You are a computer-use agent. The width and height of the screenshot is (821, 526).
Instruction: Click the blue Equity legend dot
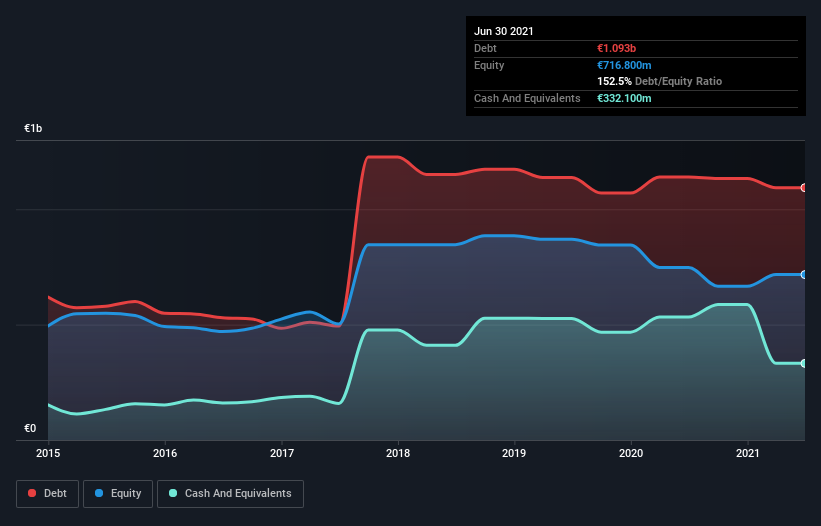pyautogui.click(x=99, y=493)
